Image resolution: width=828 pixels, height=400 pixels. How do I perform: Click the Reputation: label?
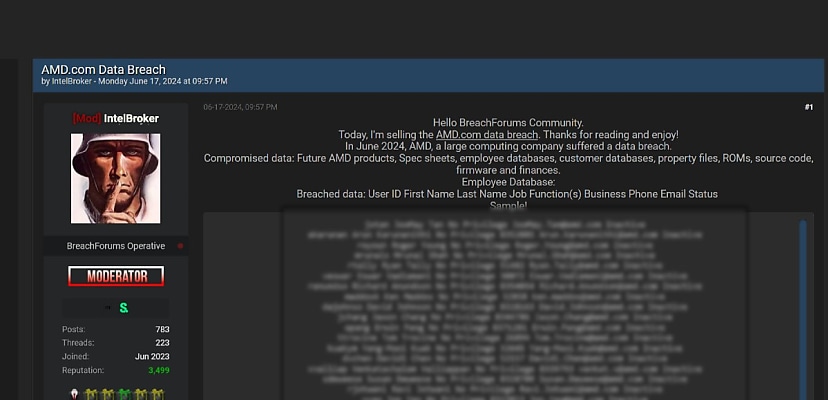[x=83, y=370]
